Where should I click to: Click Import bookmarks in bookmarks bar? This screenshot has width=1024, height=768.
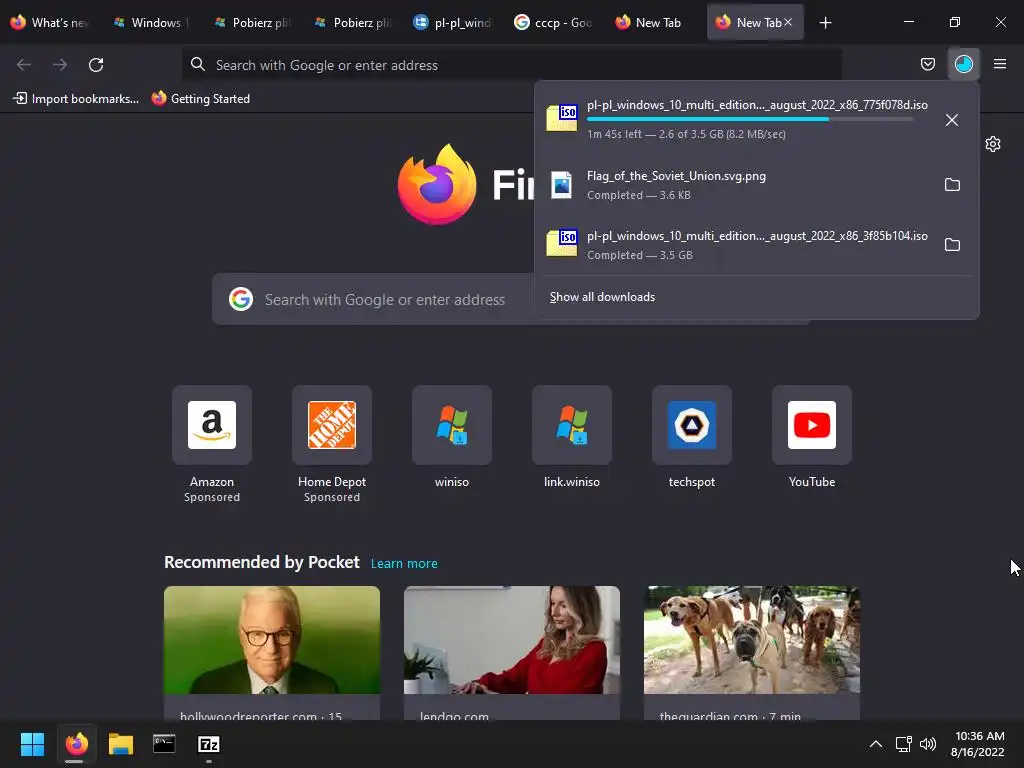(76, 99)
